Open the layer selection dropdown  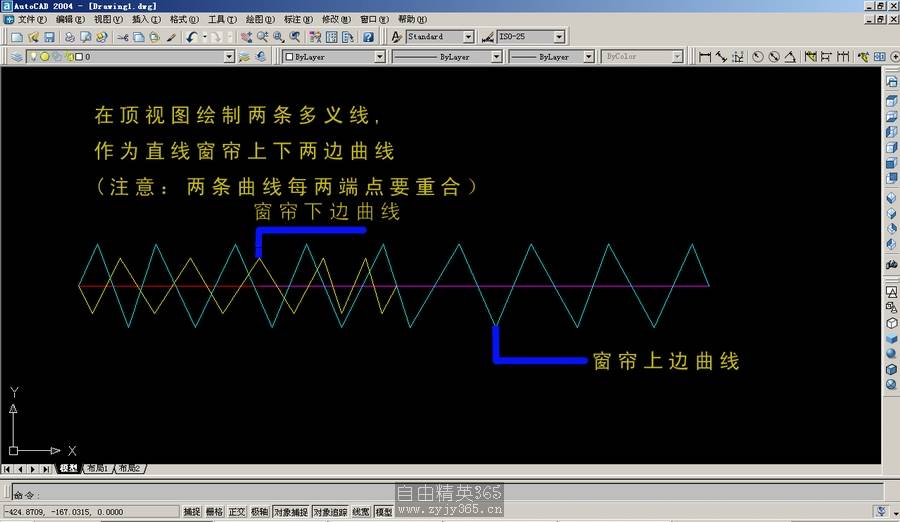coord(230,57)
